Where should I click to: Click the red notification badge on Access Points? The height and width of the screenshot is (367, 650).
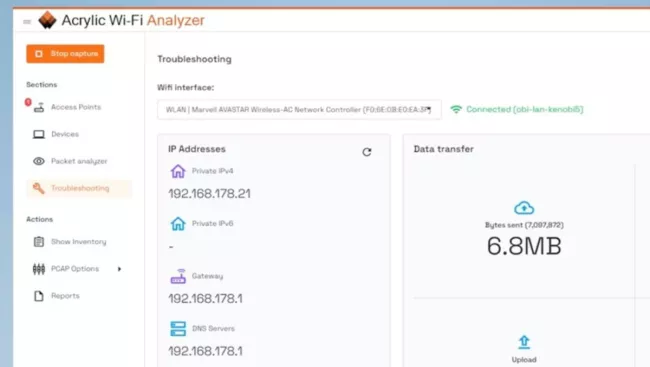click(28, 102)
